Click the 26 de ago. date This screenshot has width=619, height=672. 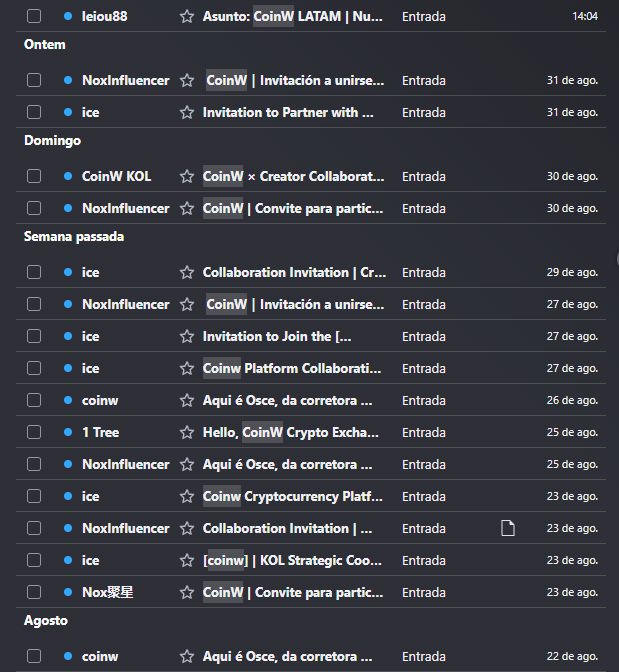[x=572, y=400]
